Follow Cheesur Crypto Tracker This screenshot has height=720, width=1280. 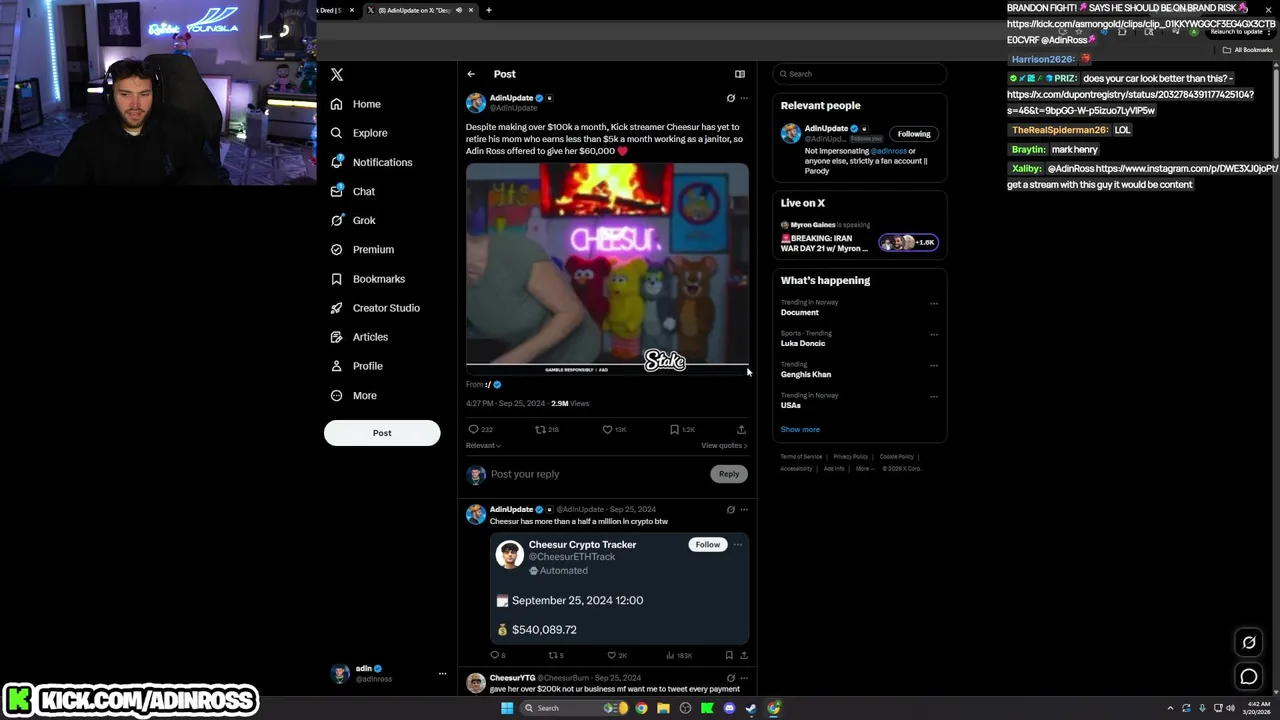[x=707, y=545]
